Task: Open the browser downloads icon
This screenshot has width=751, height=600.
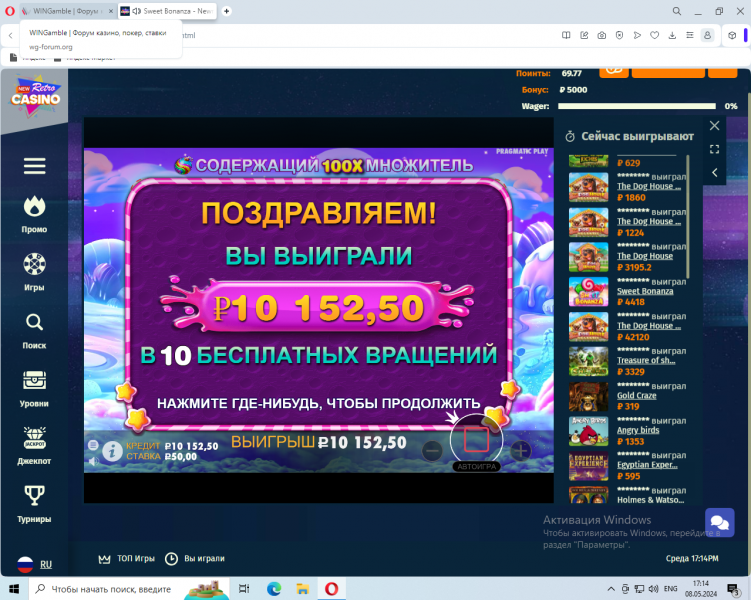Action: pos(672,35)
